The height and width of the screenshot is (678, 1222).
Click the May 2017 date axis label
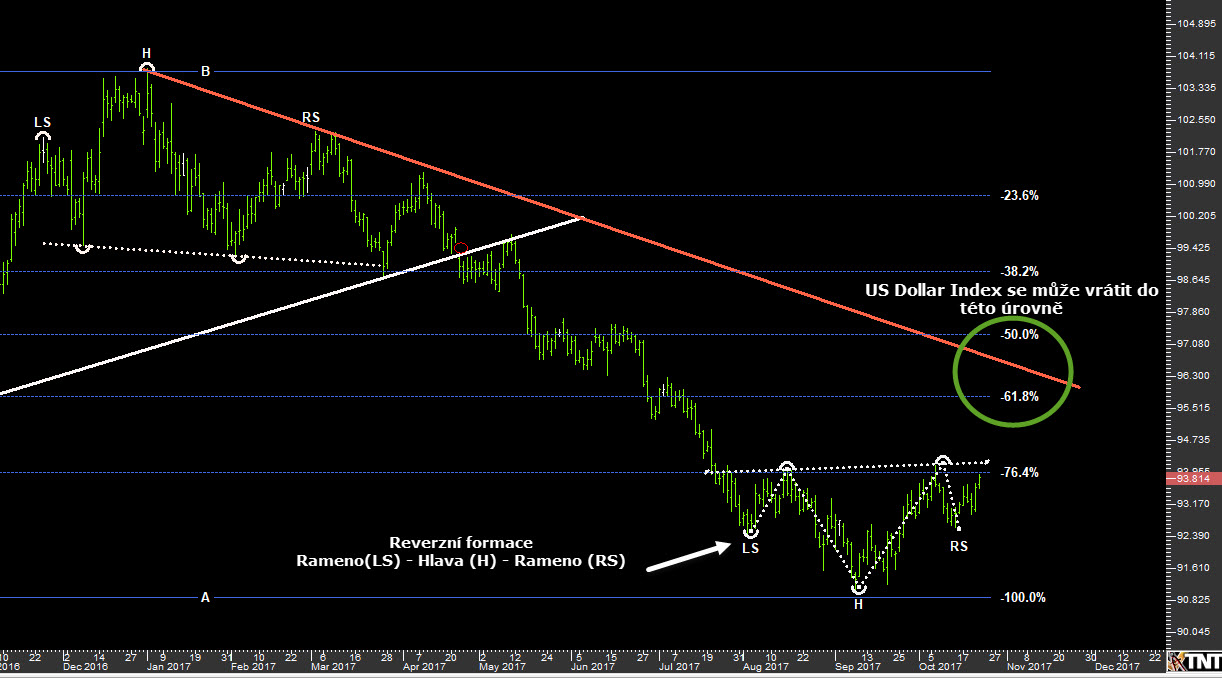[502, 666]
